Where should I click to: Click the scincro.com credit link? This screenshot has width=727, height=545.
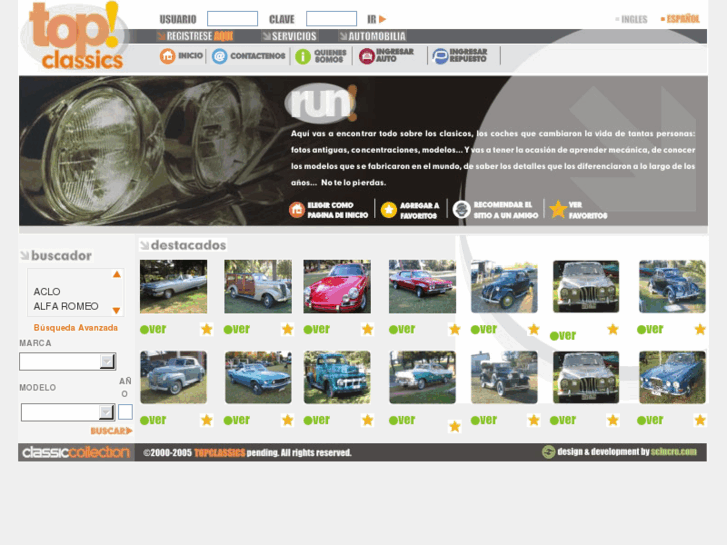tap(674, 452)
